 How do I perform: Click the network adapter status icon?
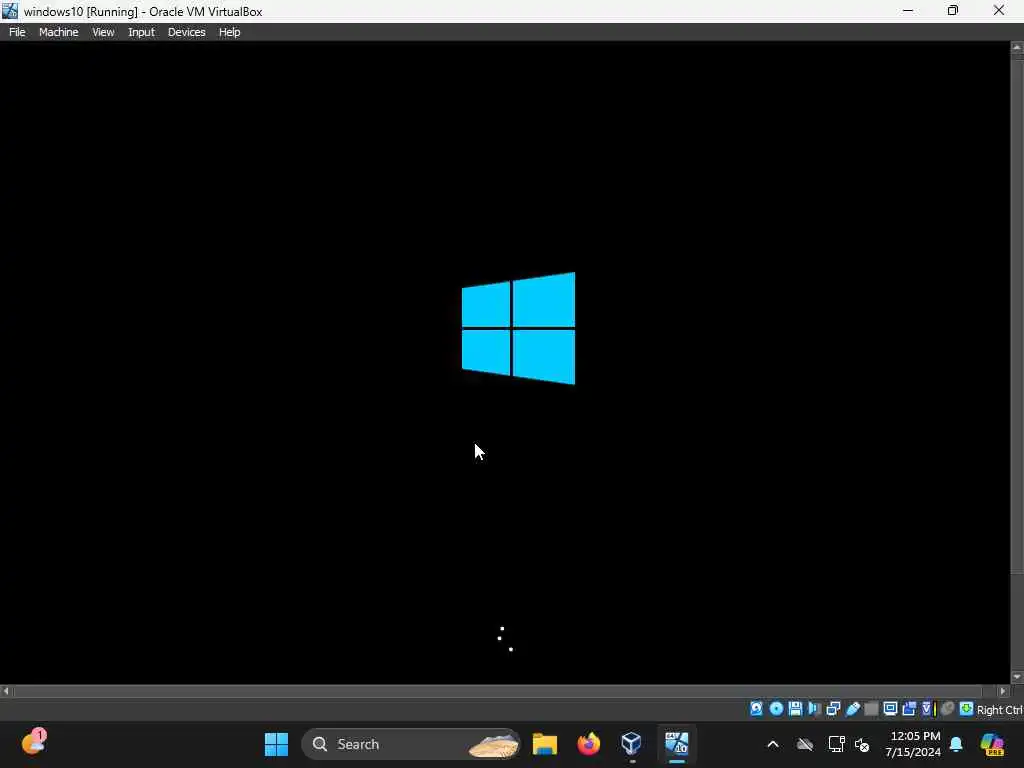pyautogui.click(x=833, y=709)
